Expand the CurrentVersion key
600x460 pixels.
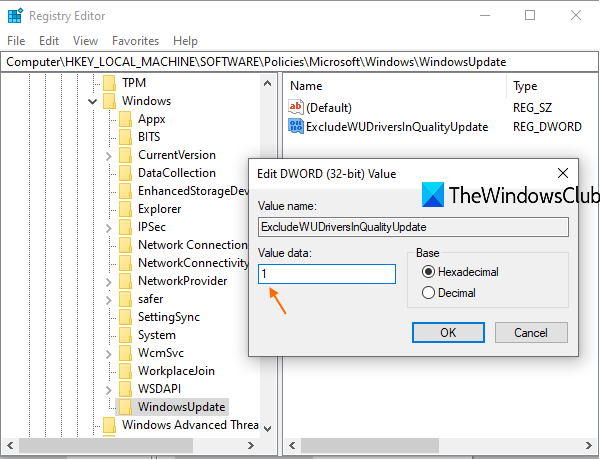(109, 156)
